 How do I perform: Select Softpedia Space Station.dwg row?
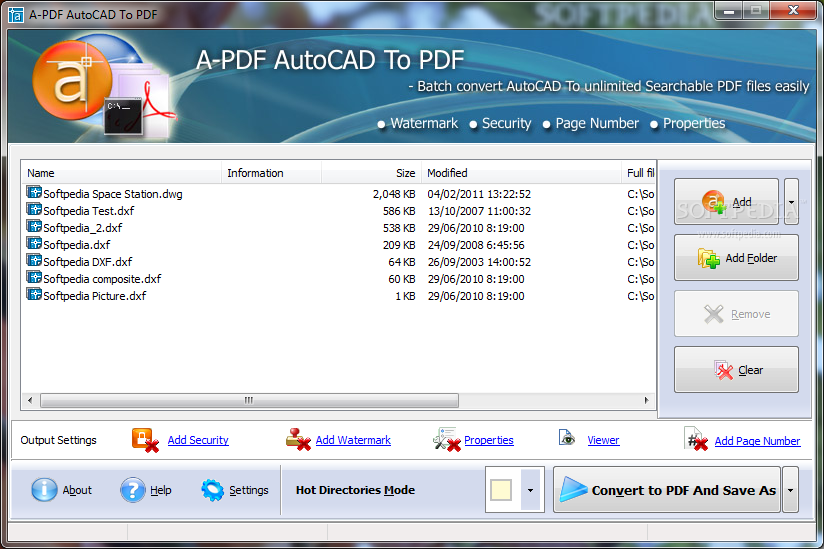[338, 194]
